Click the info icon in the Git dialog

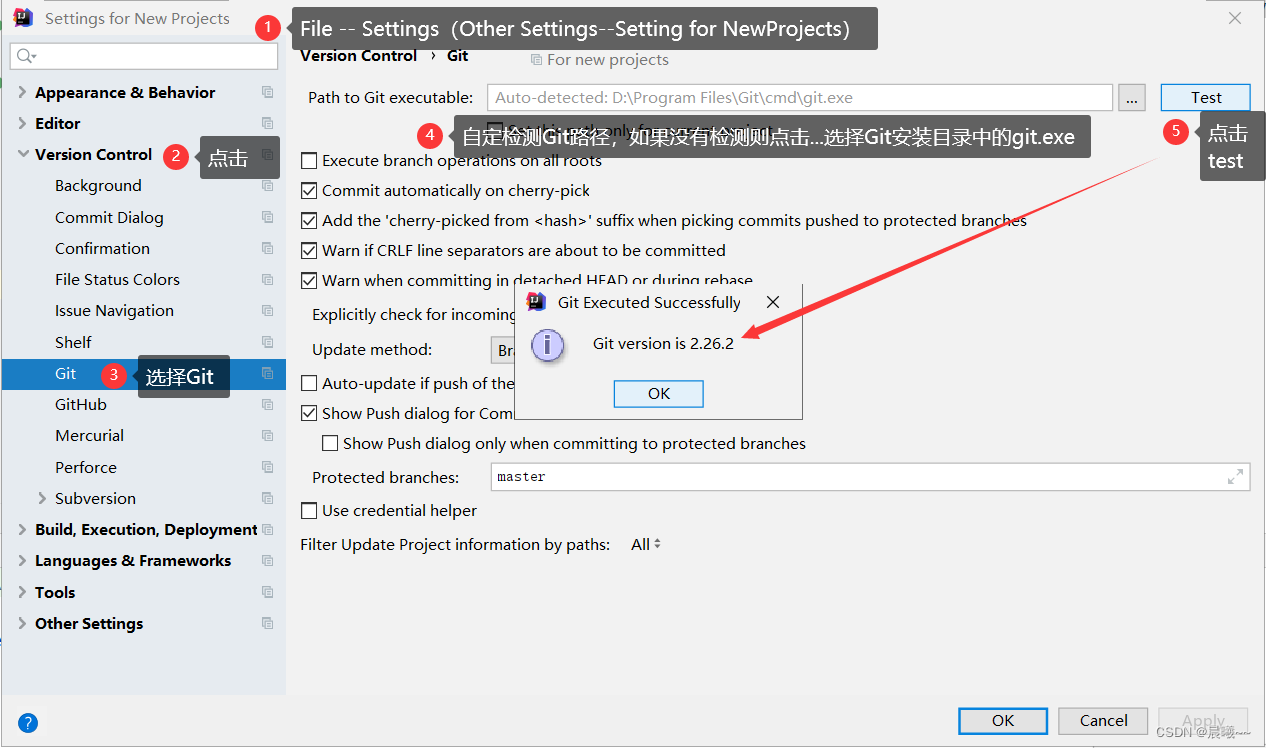[548, 345]
